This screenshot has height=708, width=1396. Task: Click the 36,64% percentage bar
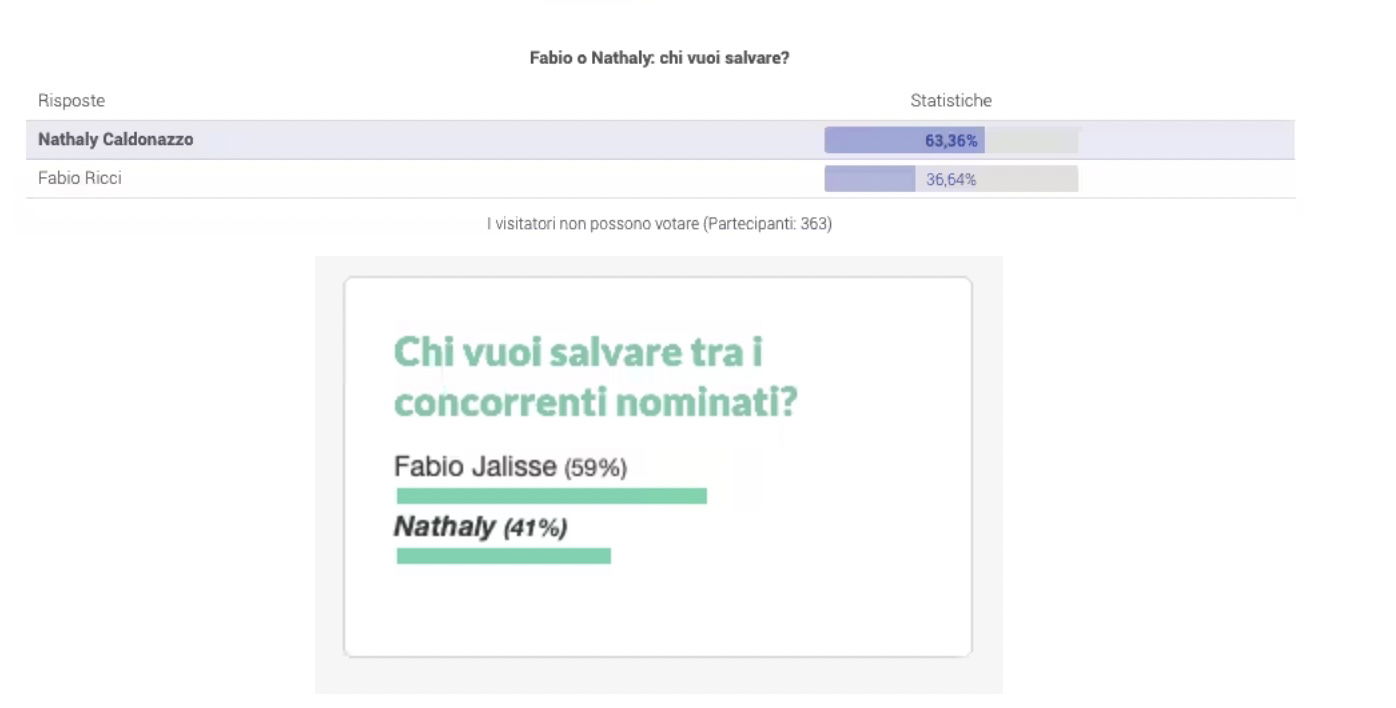coord(951,179)
